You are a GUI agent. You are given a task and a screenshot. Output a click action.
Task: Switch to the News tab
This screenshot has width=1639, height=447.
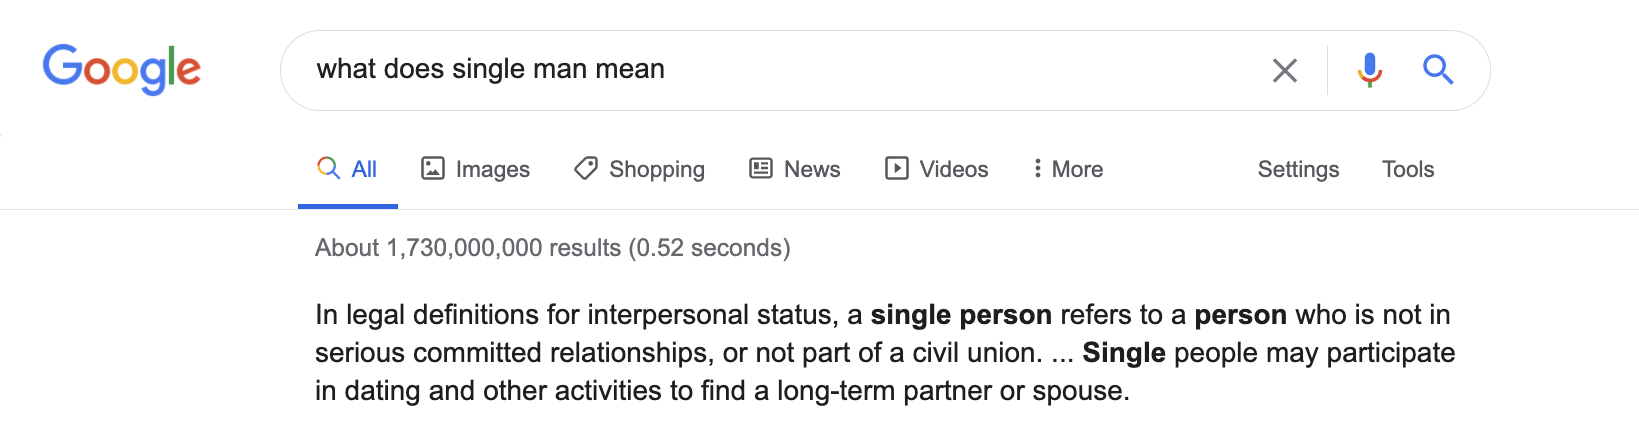coord(811,169)
